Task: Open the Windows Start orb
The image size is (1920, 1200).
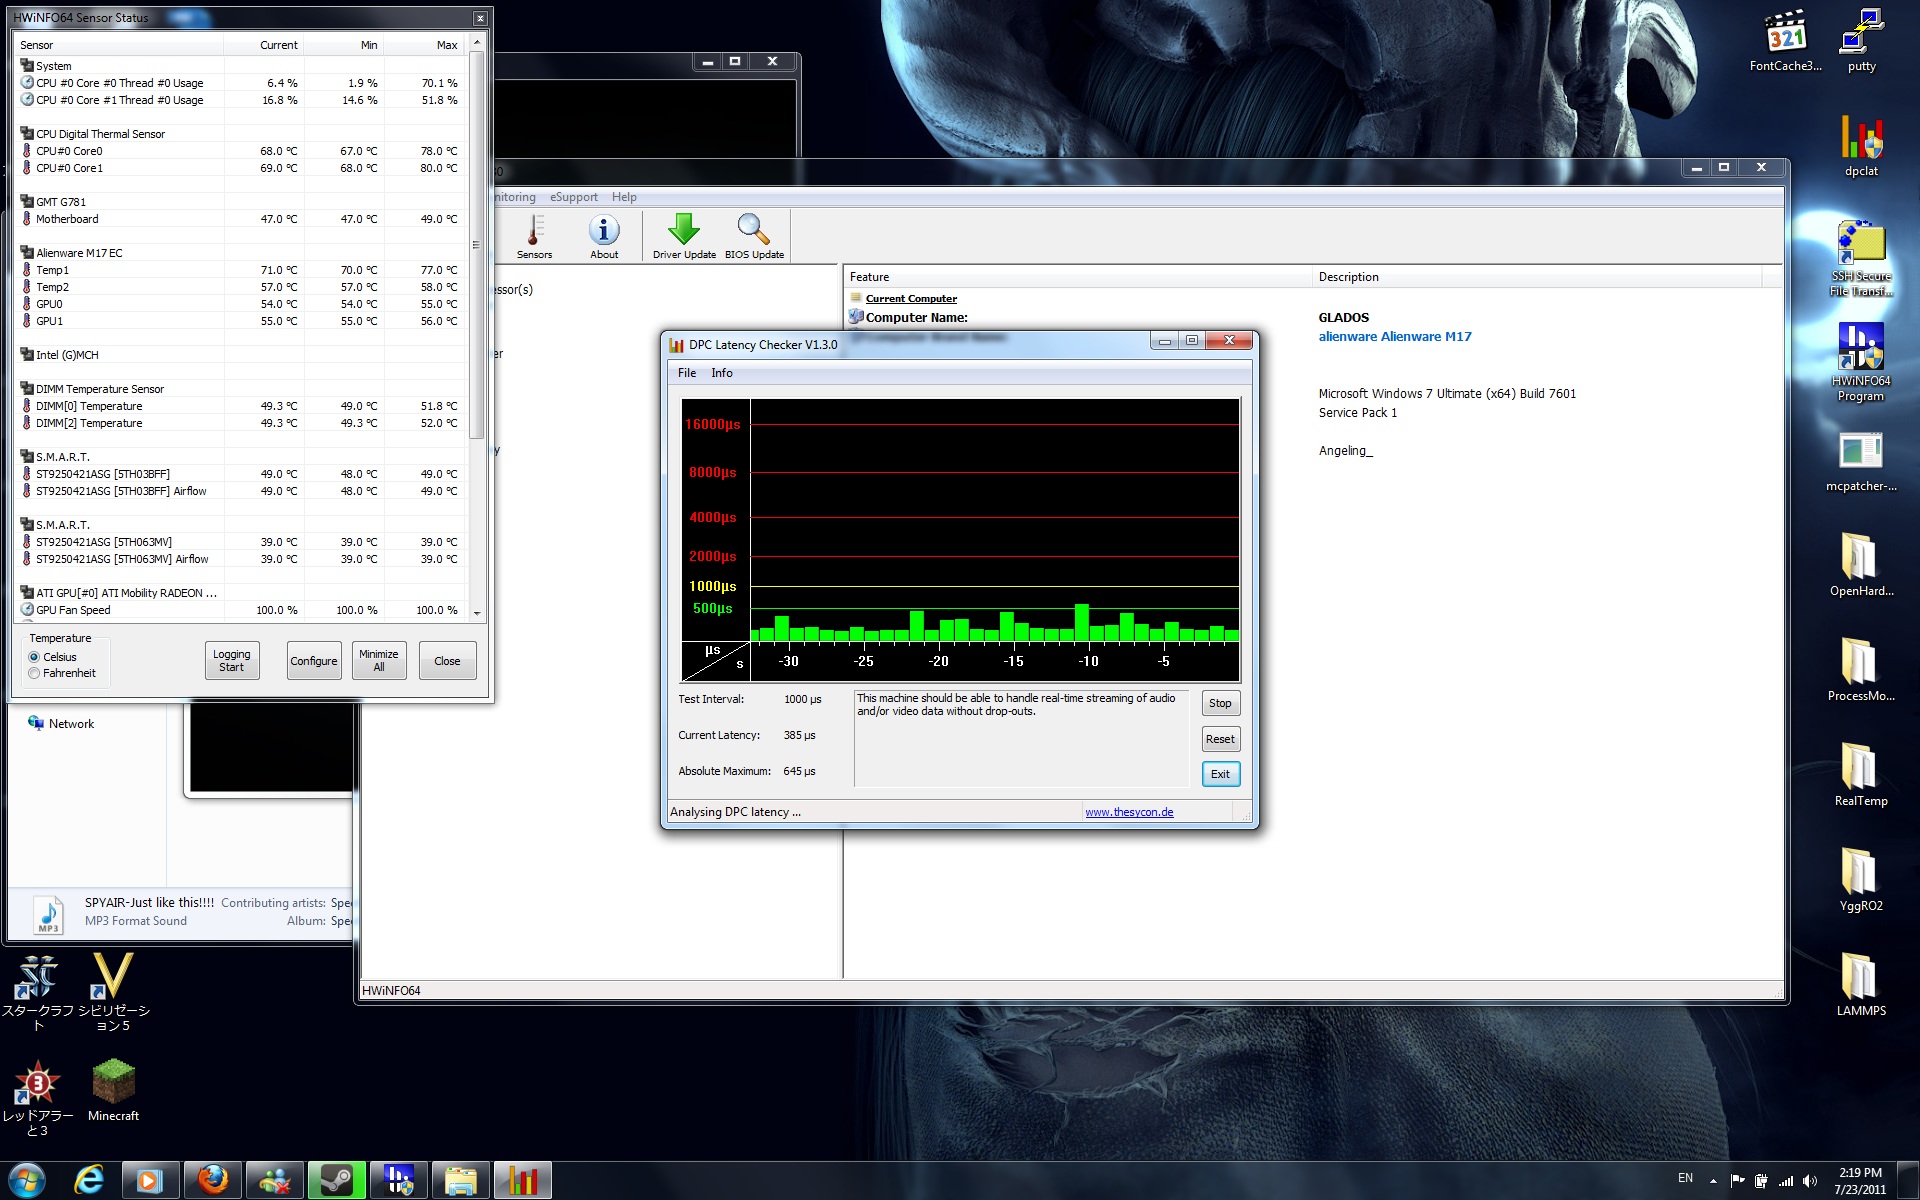Action: point(26,1180)
